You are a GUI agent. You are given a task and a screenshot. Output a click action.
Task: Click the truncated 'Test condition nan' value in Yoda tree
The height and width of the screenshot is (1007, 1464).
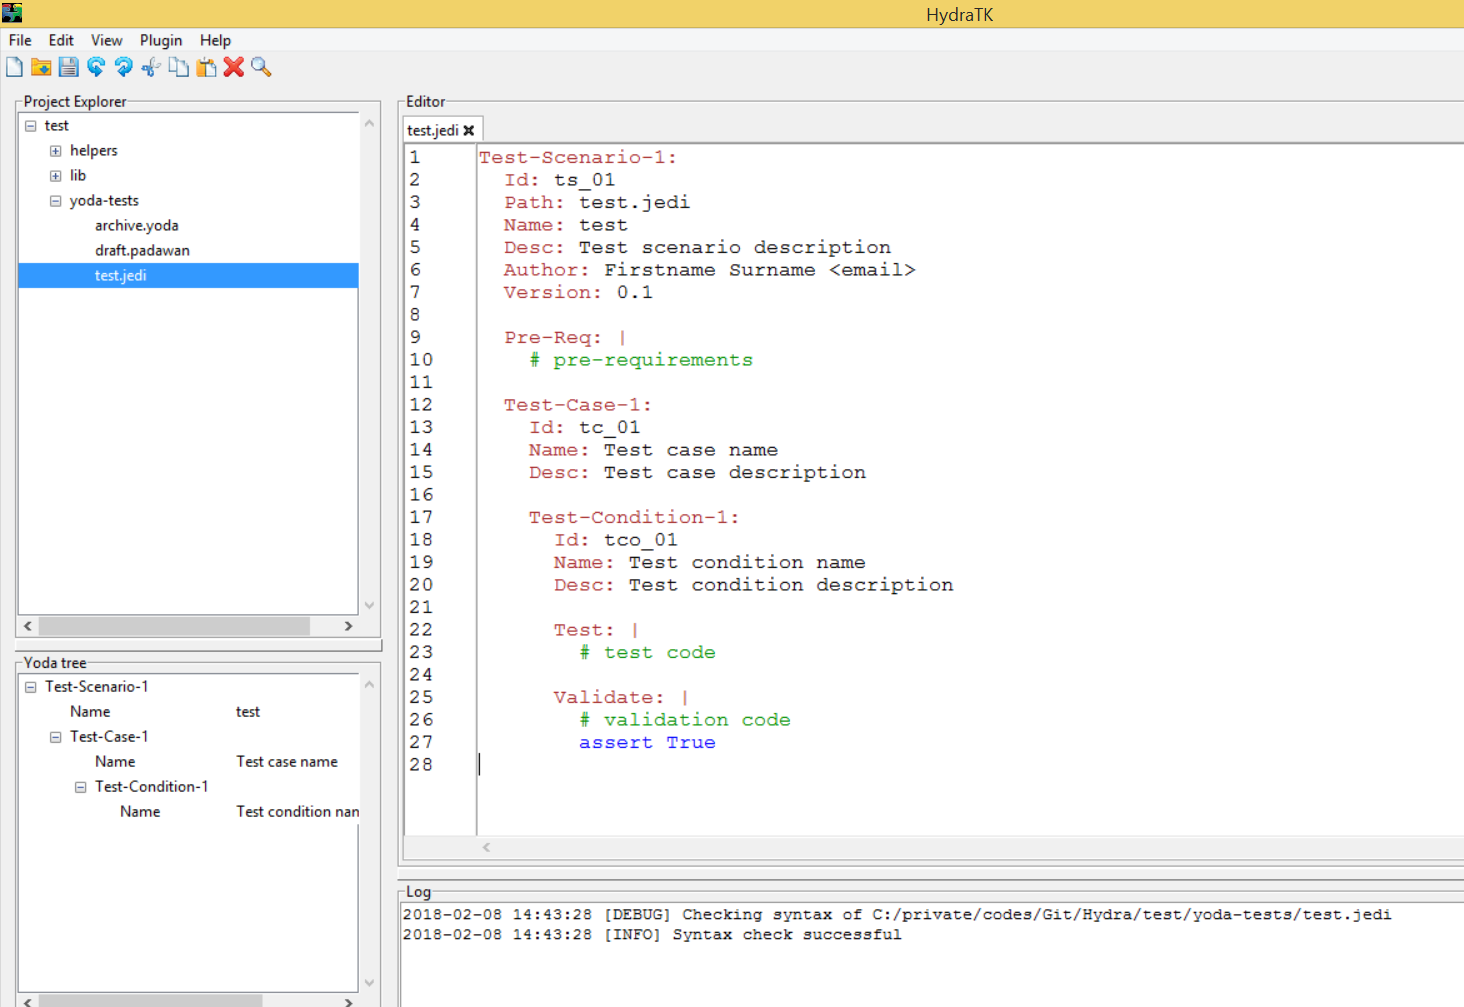pos(297,812)
